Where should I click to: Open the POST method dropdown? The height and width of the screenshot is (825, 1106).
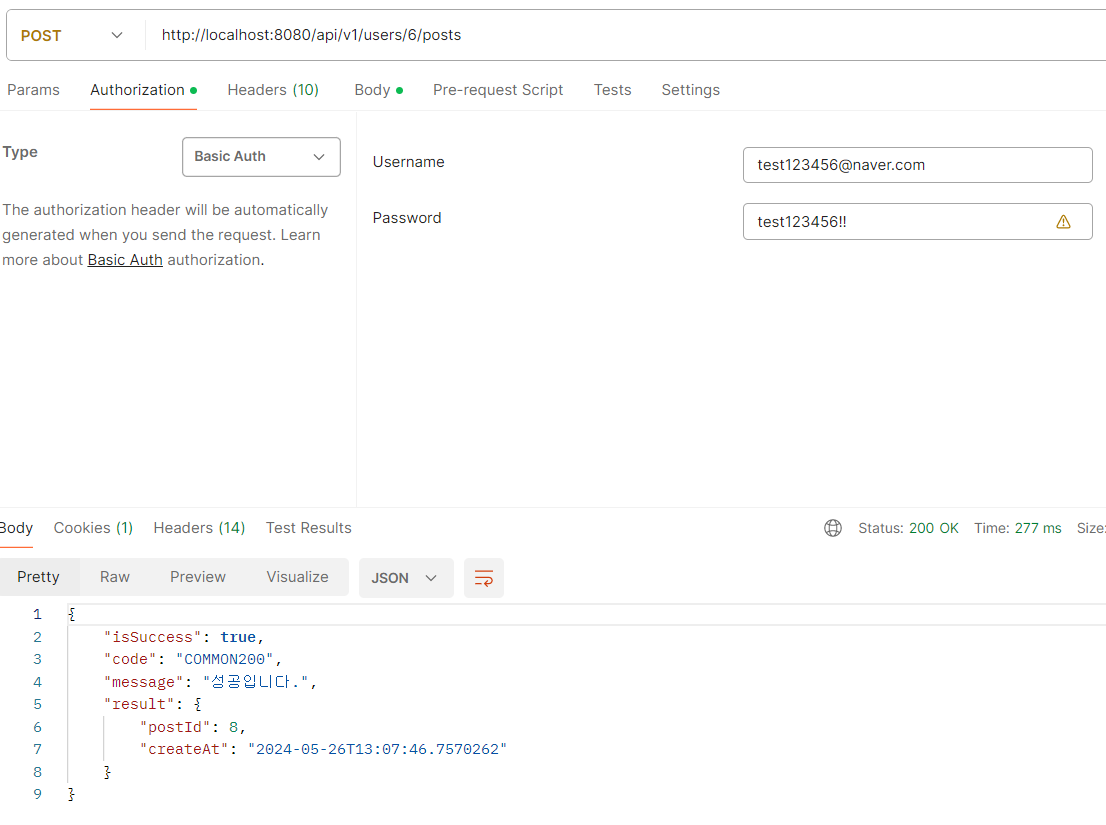click(72, 35)
